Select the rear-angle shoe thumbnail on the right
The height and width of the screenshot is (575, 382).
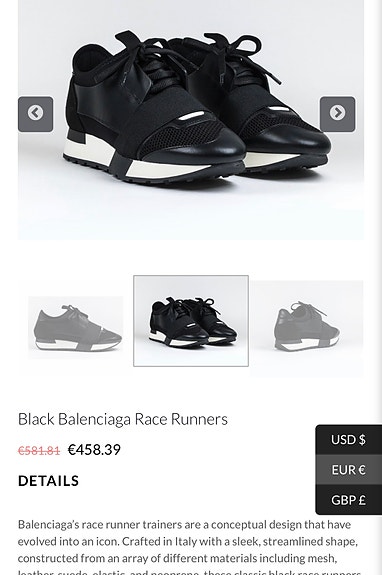(x=307, y=329)
